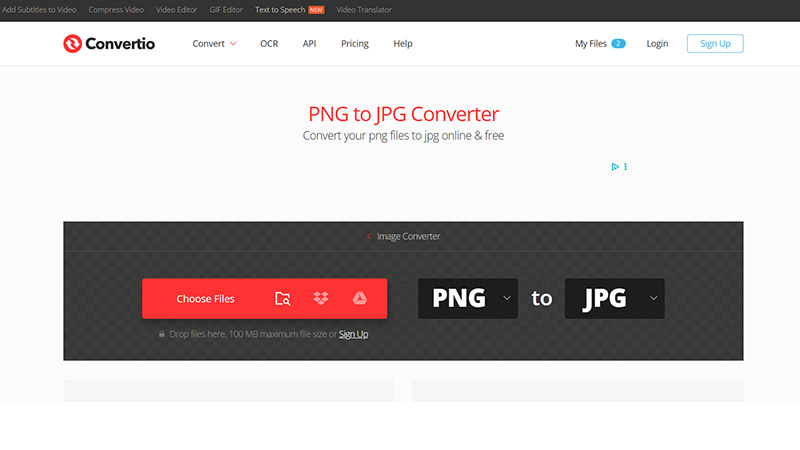Click the Login link
This screenshot has width=800, height=450.
coord(657,44)
